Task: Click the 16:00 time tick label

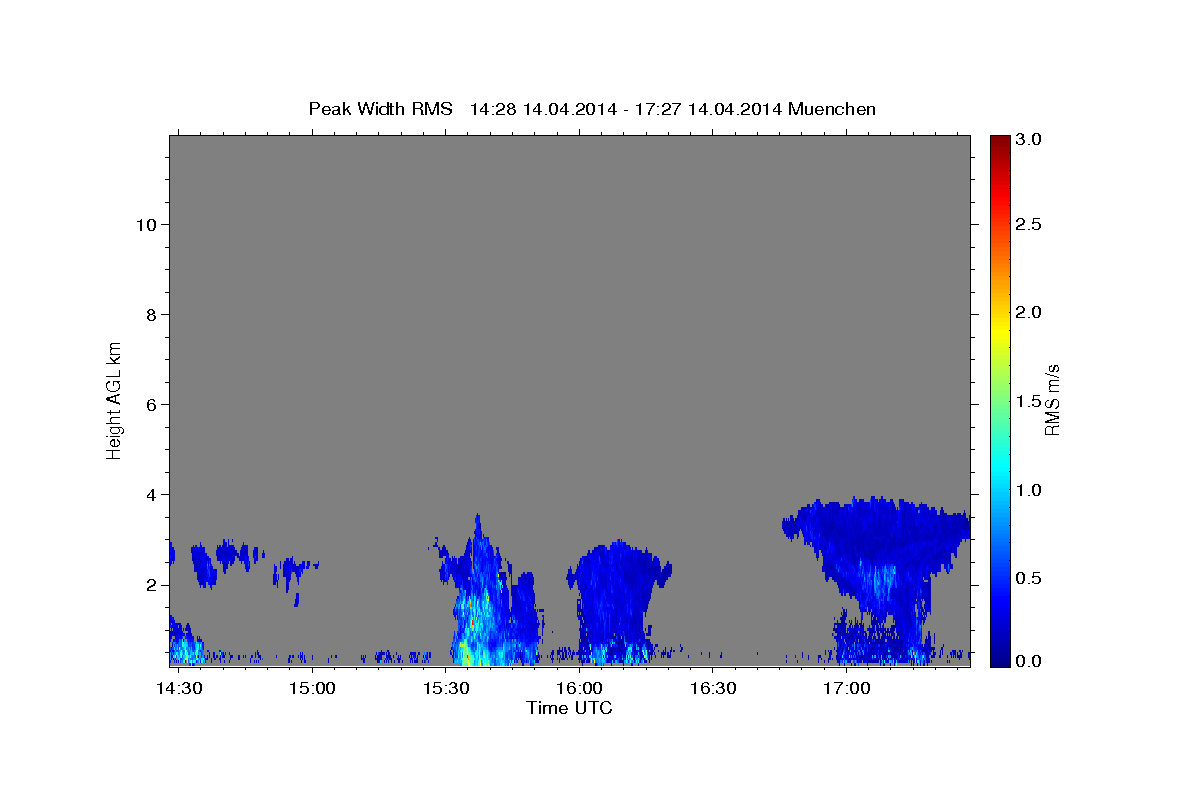Action: pyautogui.click(x=579, y=689)
